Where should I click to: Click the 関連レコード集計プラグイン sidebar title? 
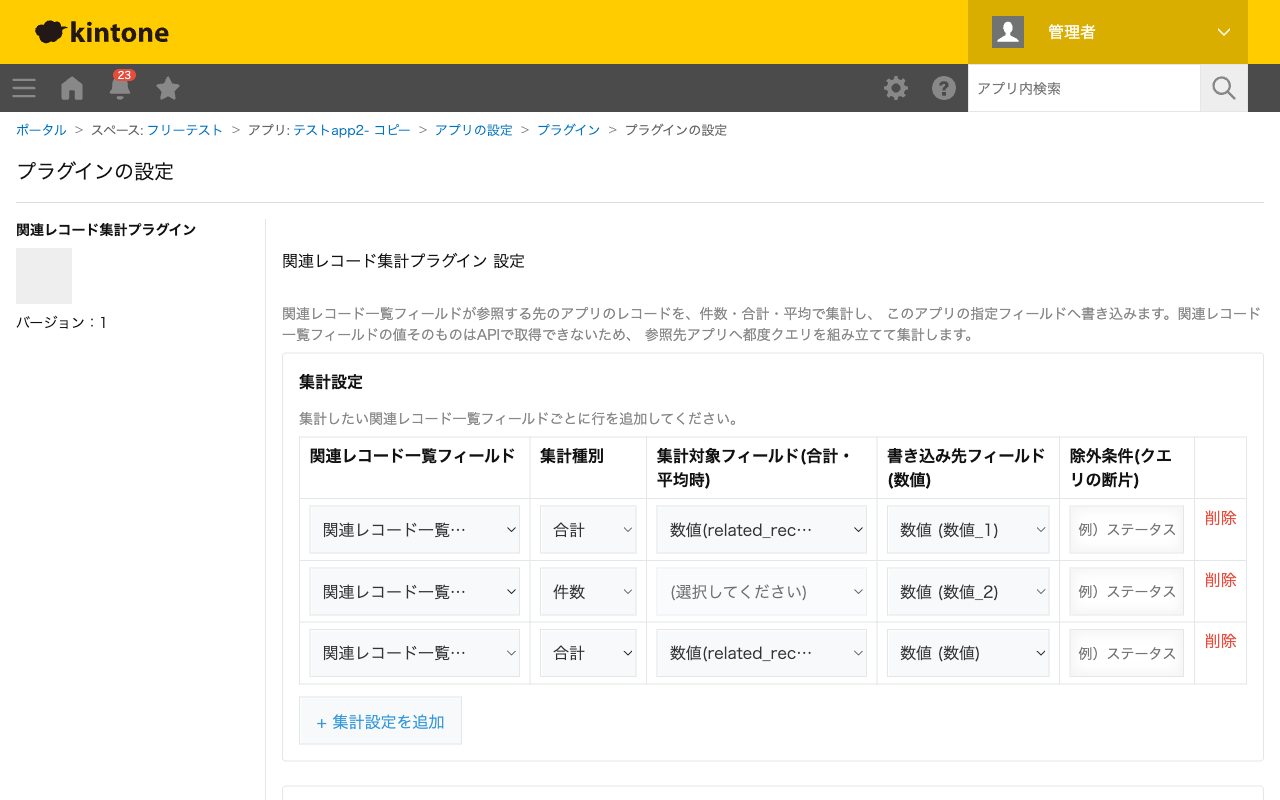coord(106,230)
